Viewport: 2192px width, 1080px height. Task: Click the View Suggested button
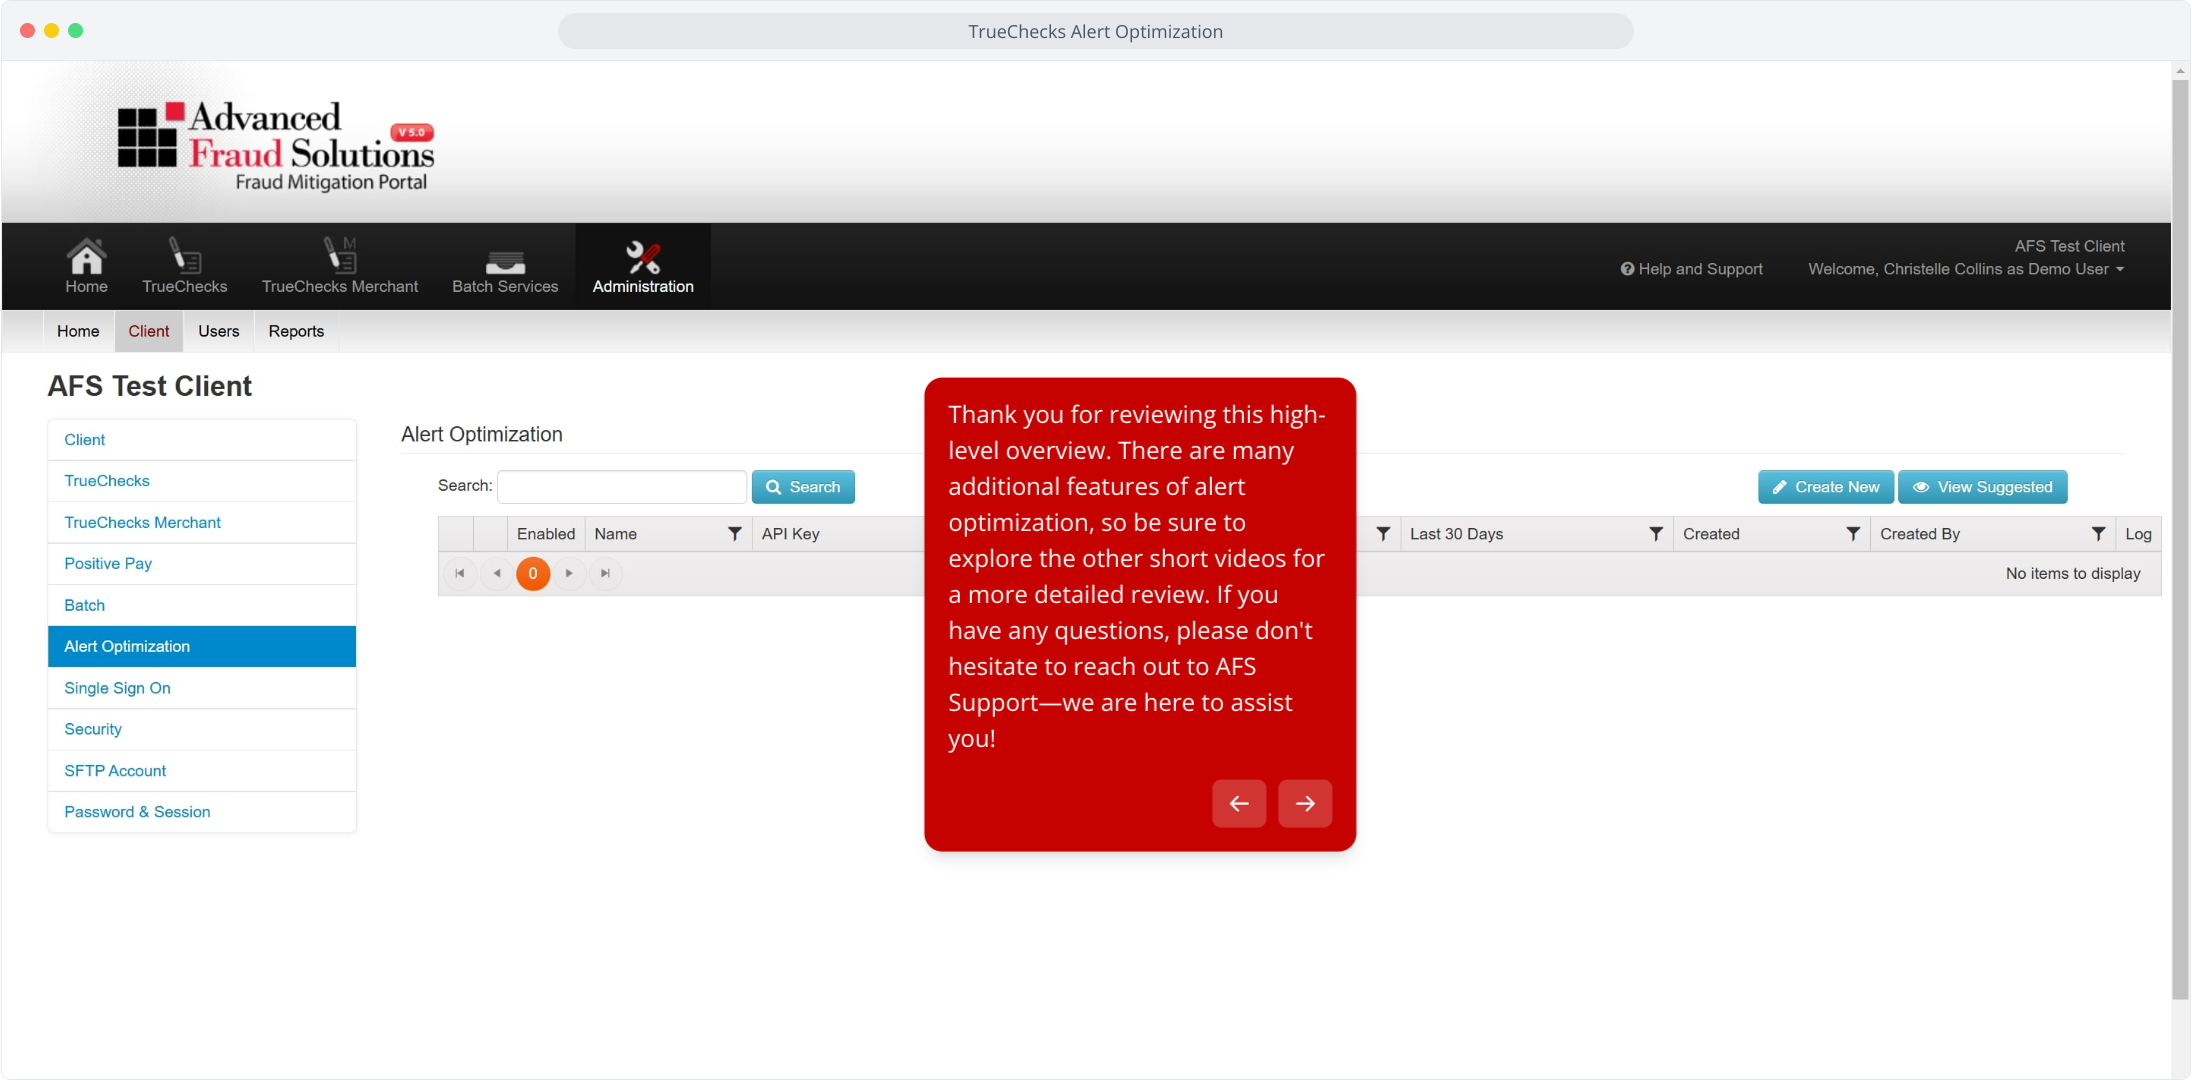tap(1983, 487)
